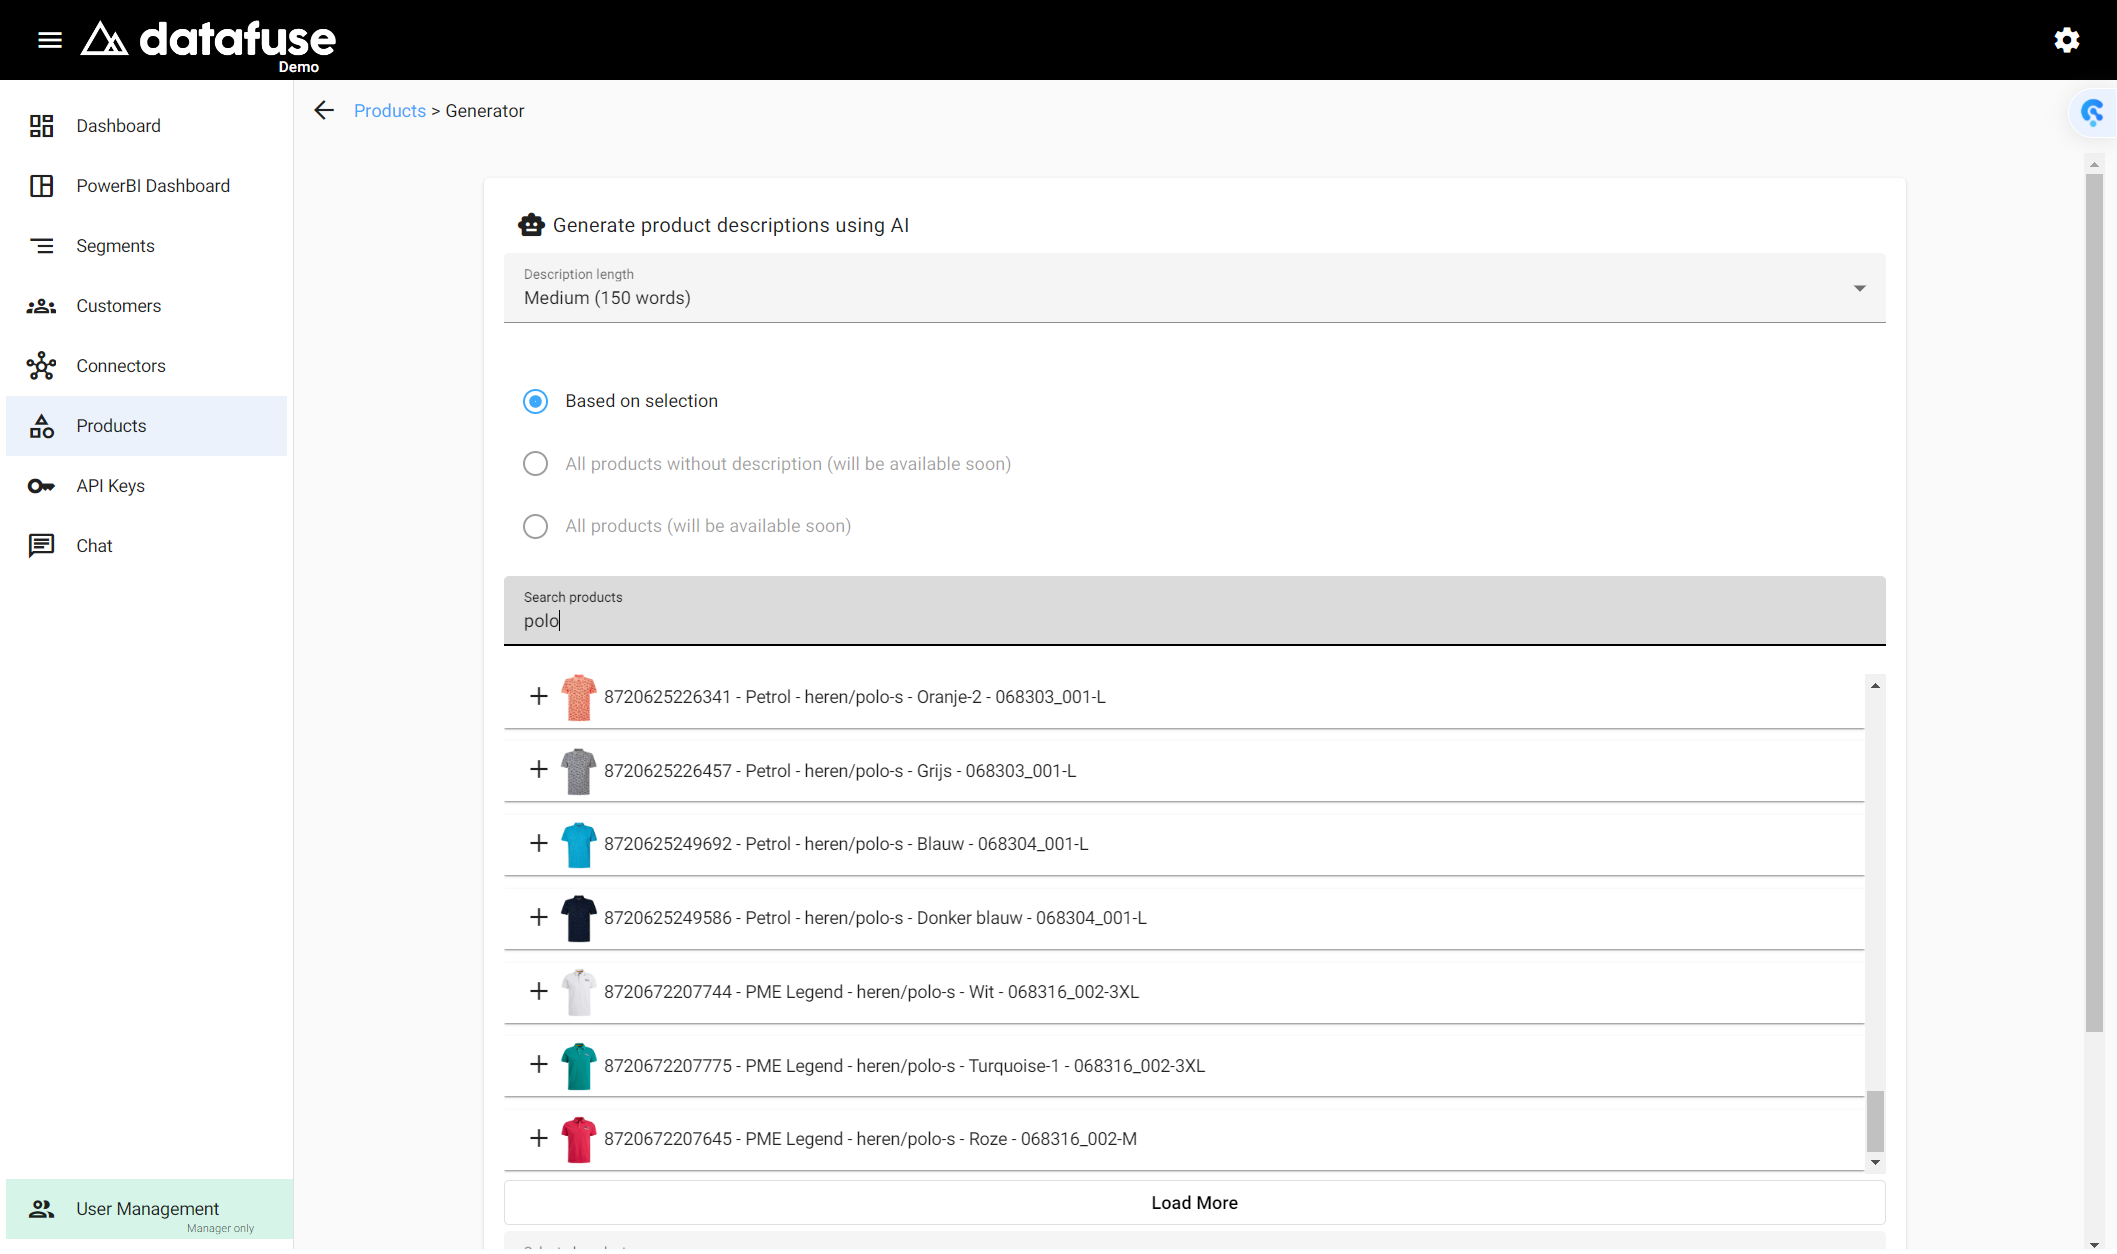2117x1254 pixels.
Task: Select All products without description radio
Action: (536, 464)
